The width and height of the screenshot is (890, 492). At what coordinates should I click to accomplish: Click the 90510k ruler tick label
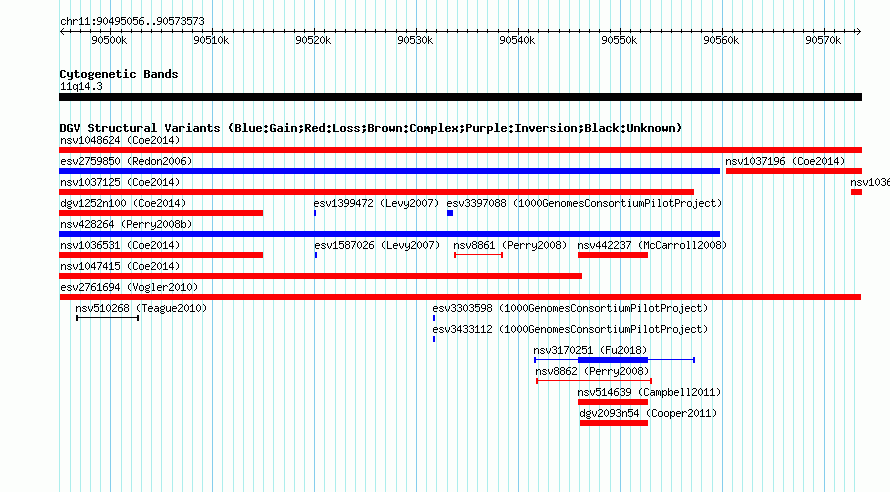point(211,40)
